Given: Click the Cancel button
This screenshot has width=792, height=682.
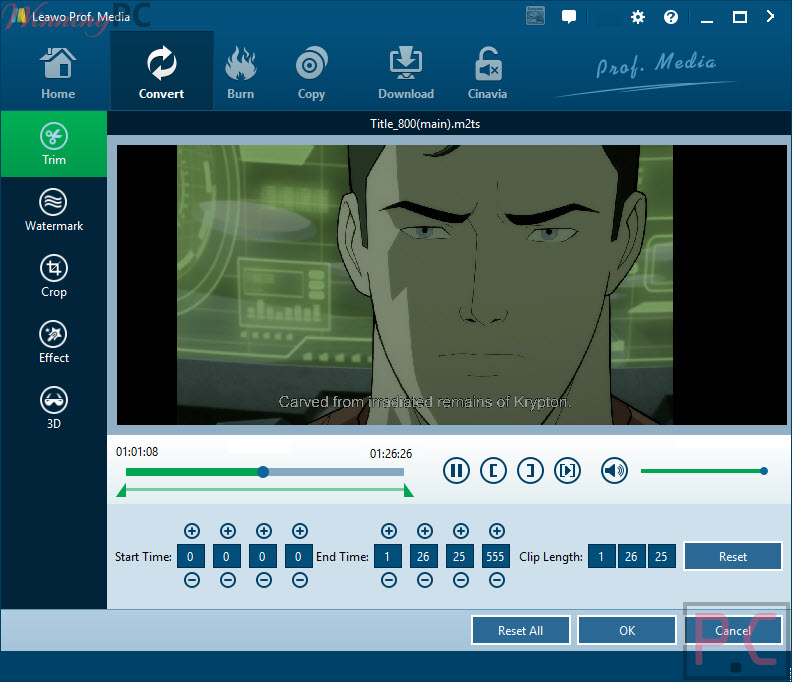Looking at the screenshot, I should pos(733,630).
